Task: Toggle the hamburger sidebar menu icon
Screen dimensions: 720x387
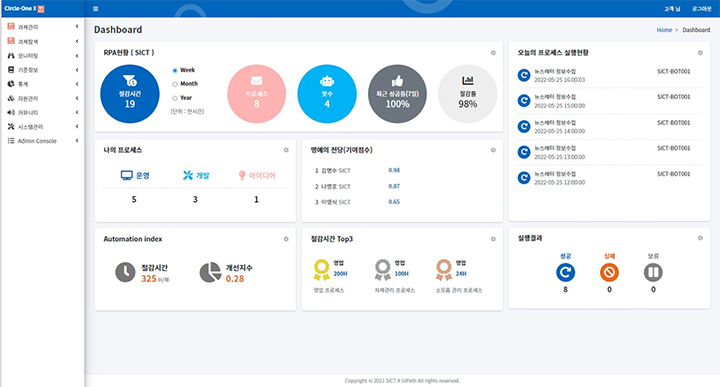Action: [x=96, y=9]
